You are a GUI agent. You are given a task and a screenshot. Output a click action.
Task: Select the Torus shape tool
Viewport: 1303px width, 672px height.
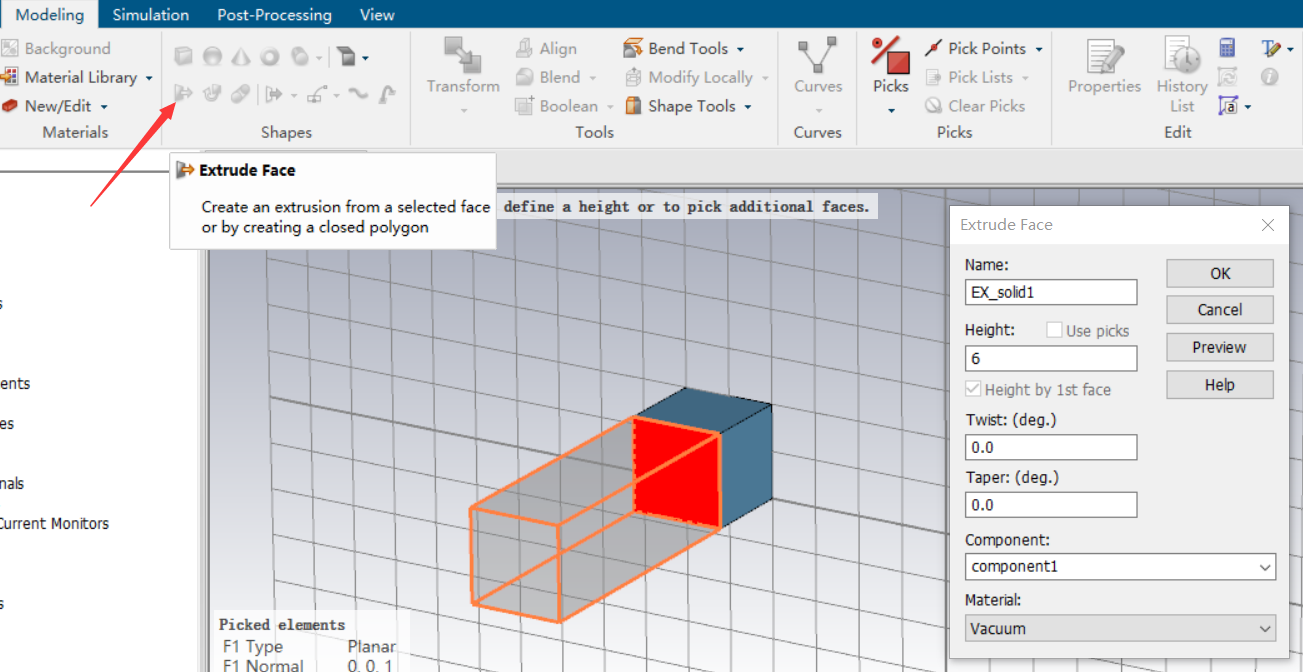pos(270,58)
